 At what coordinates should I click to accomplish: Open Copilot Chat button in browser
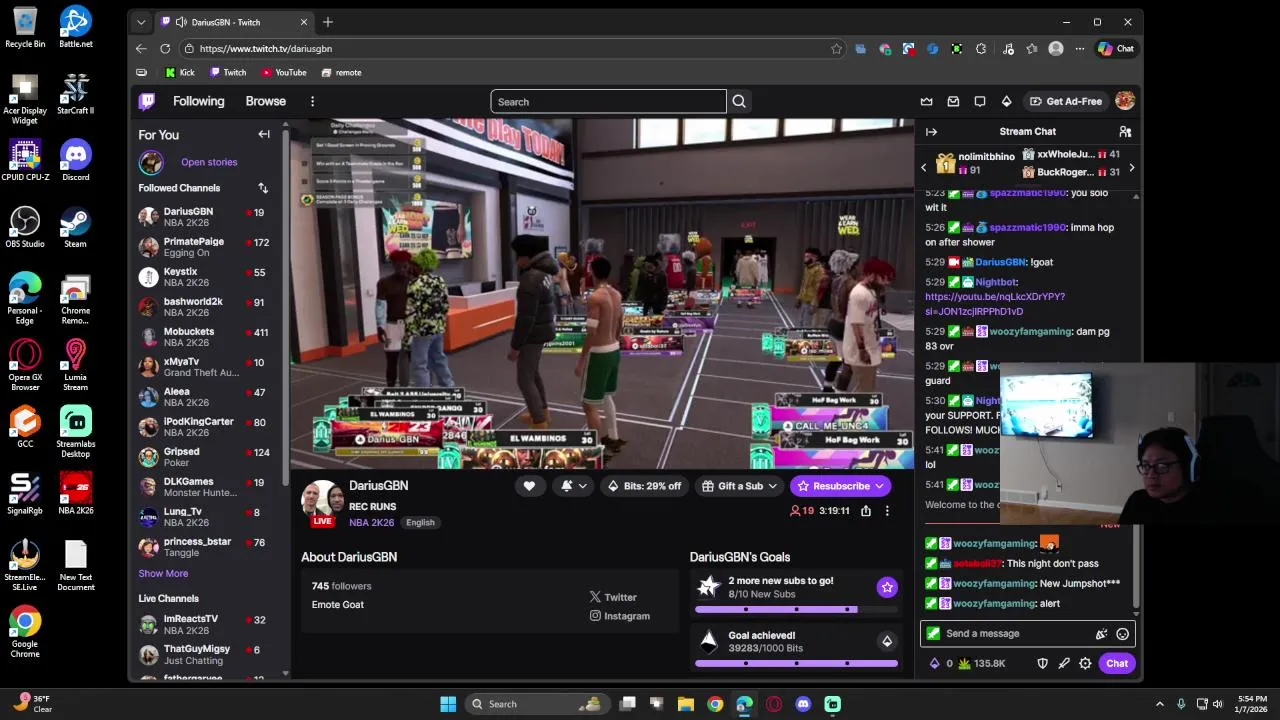(1116, 48)
